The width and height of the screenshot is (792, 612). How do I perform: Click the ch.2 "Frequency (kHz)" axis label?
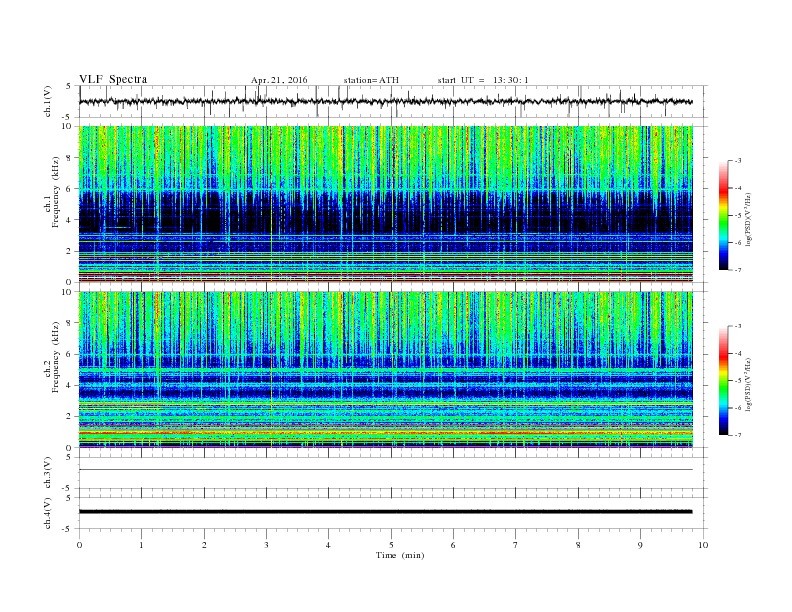[56, 356]
